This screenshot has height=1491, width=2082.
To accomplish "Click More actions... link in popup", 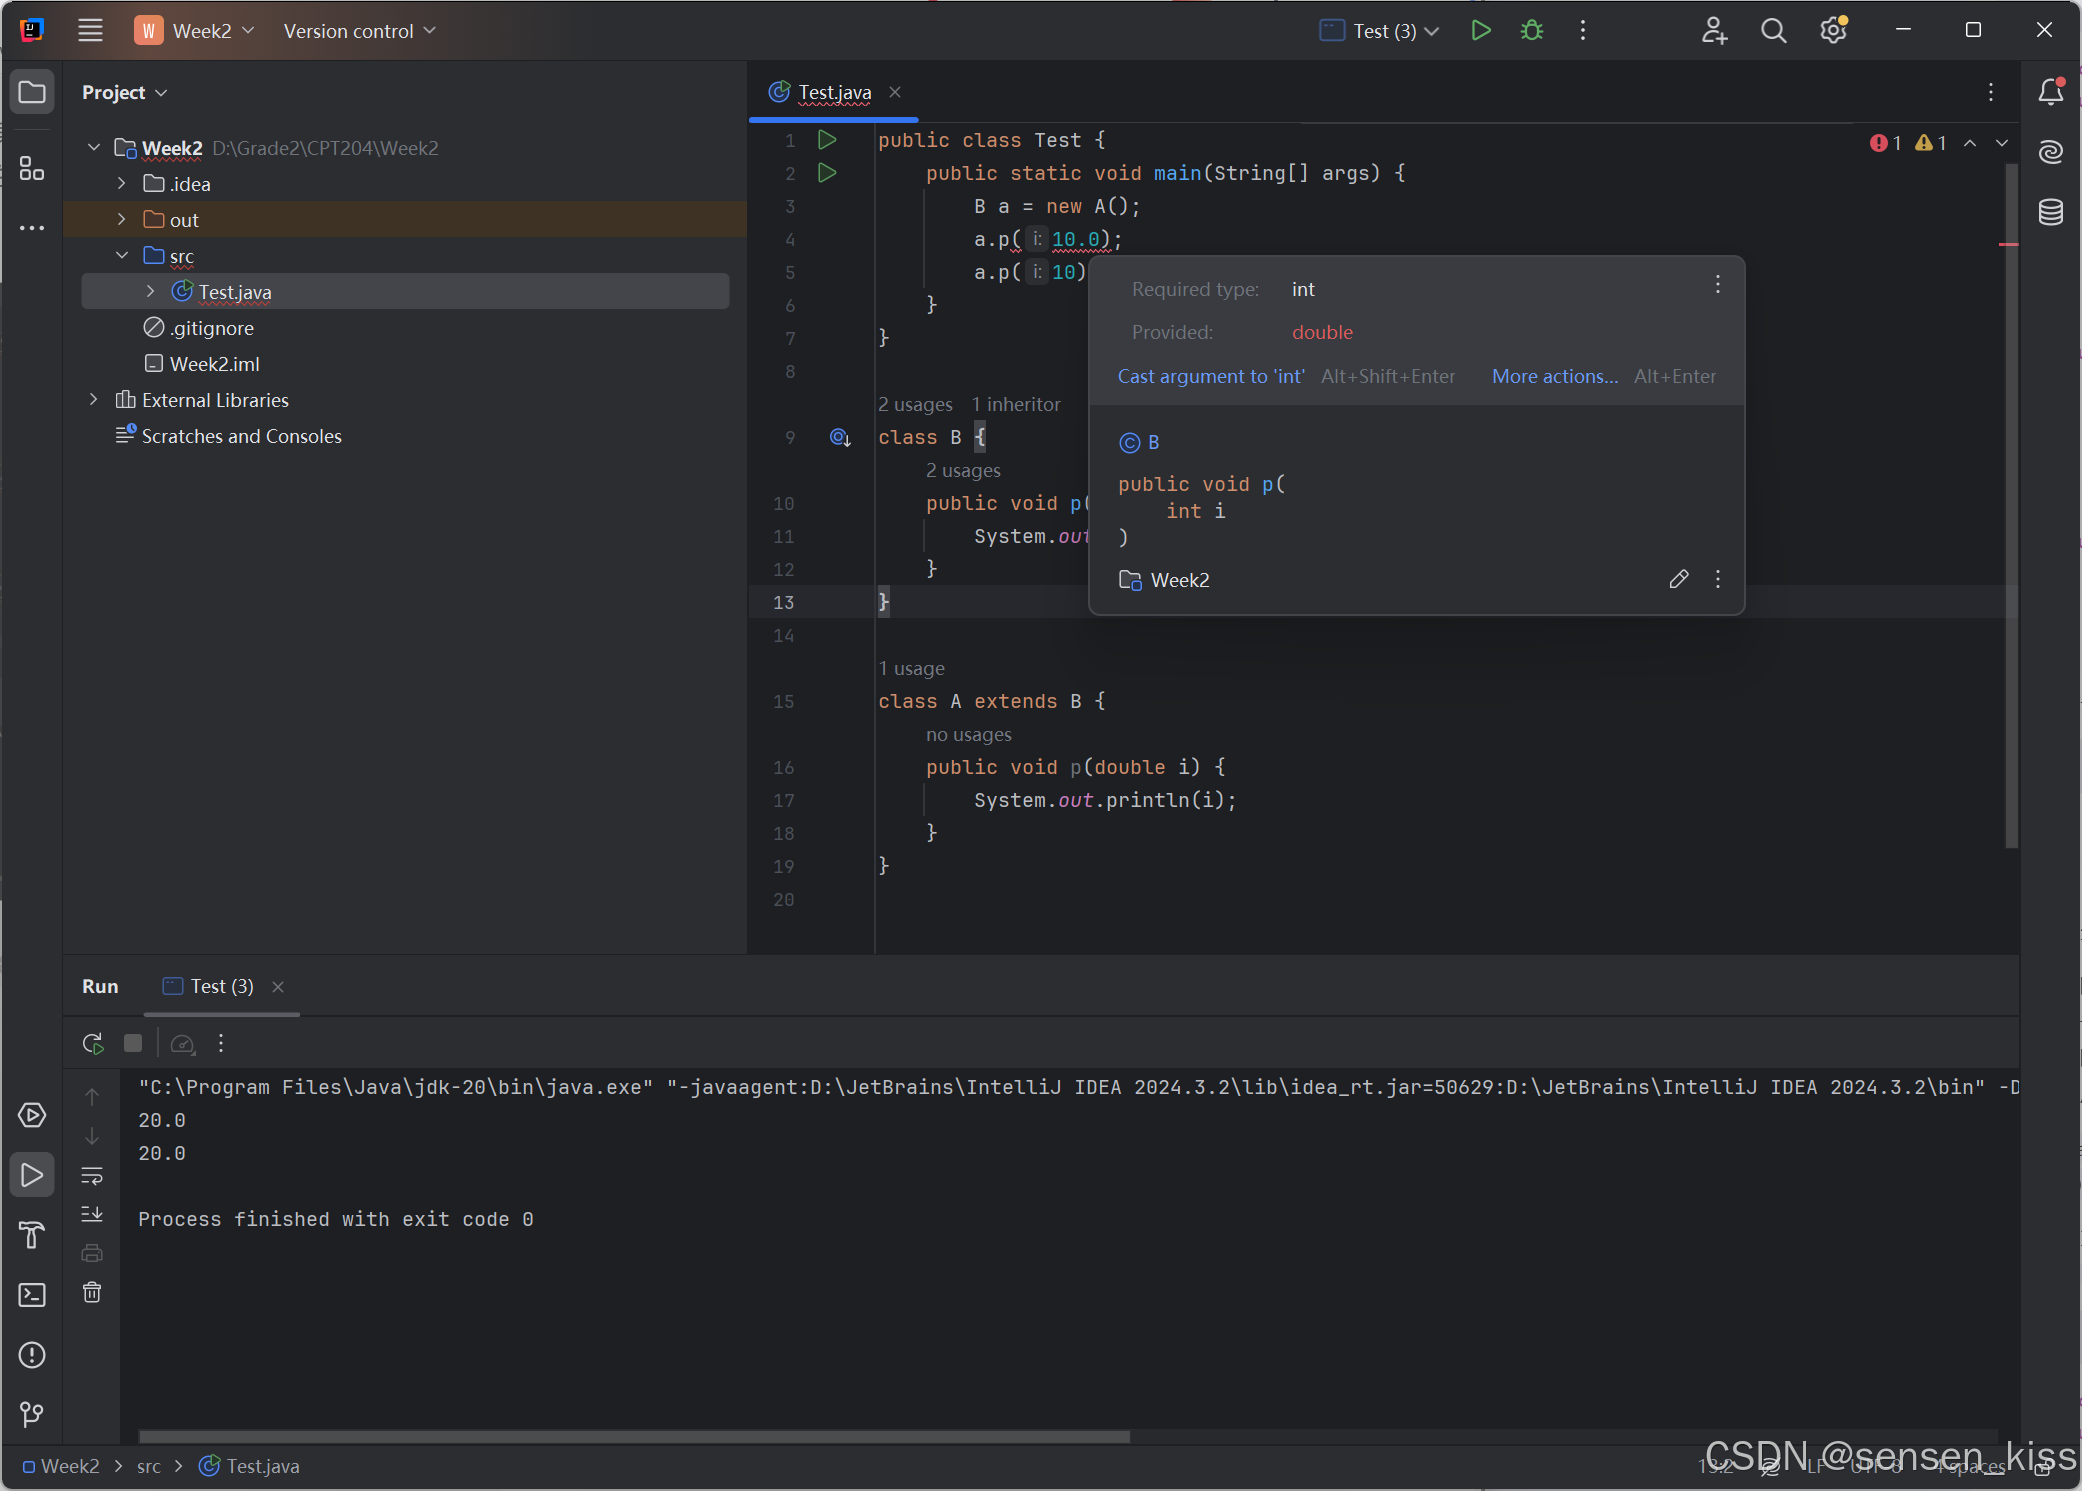I will (1555, 376).
